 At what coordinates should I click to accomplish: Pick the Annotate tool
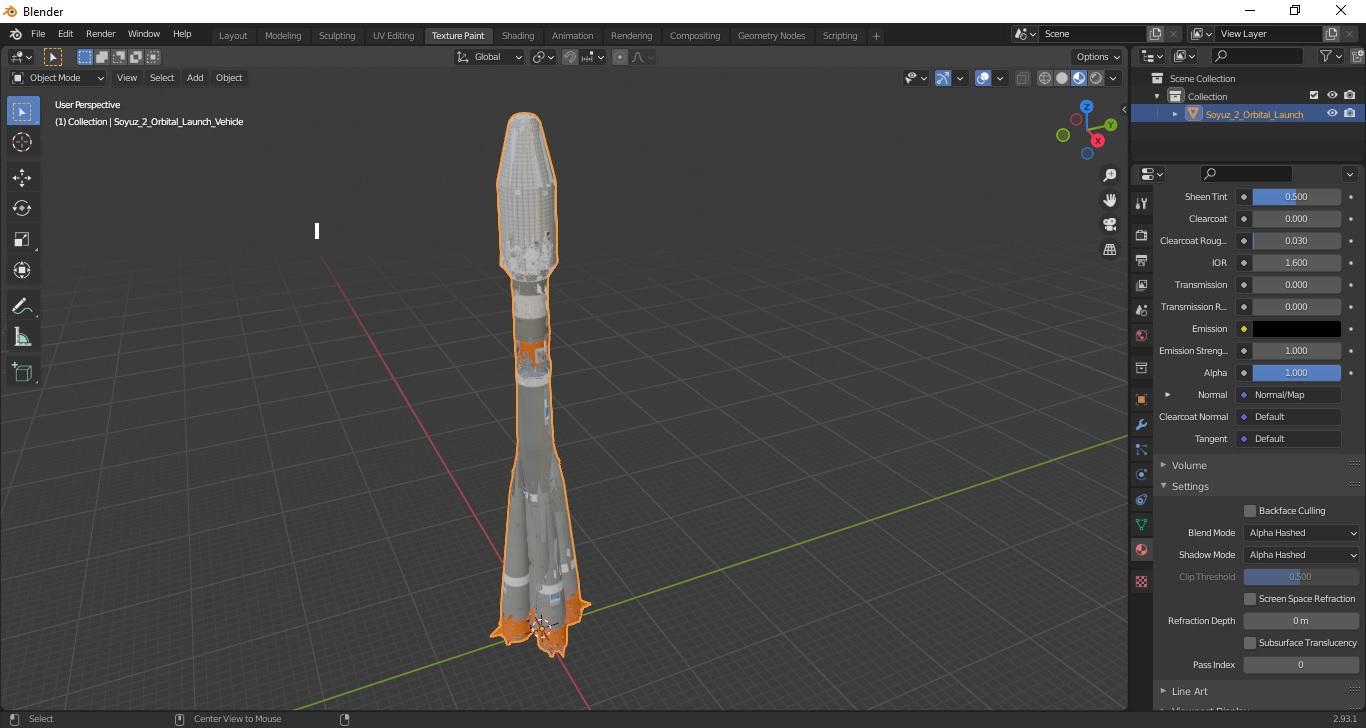click(23, 306)
